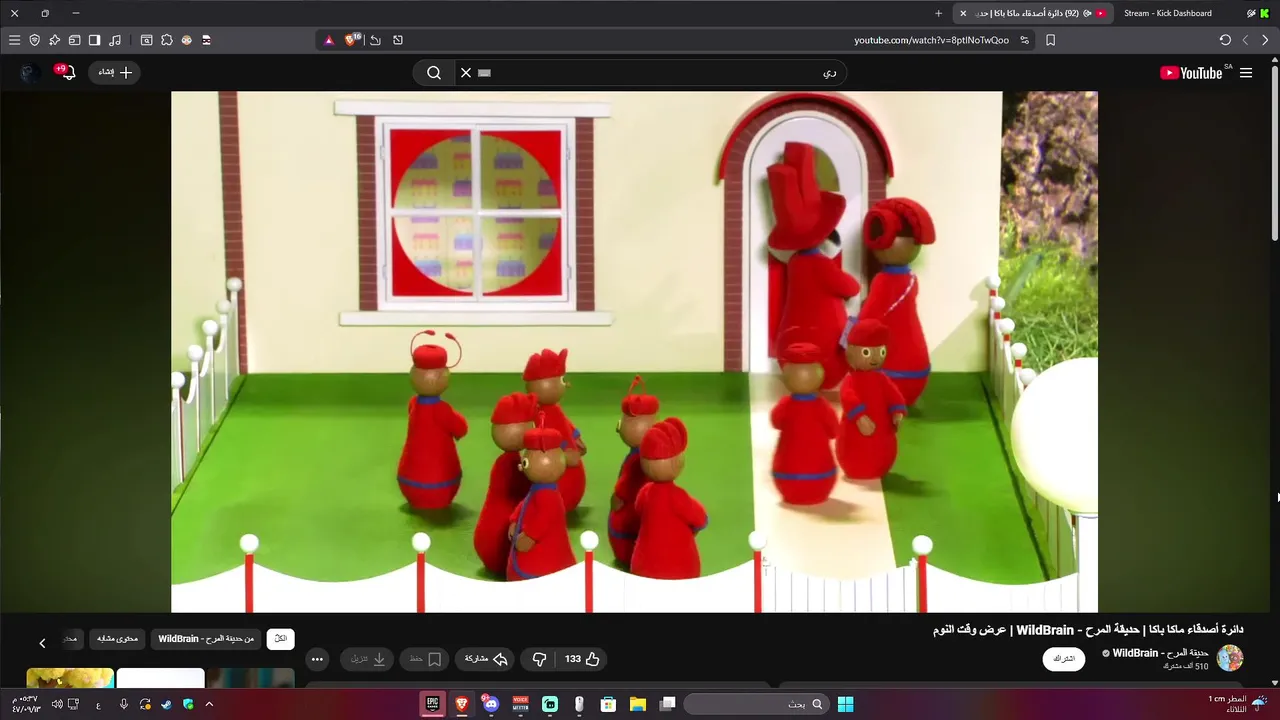Switch to the YouTube video tab

(1033, 13)
